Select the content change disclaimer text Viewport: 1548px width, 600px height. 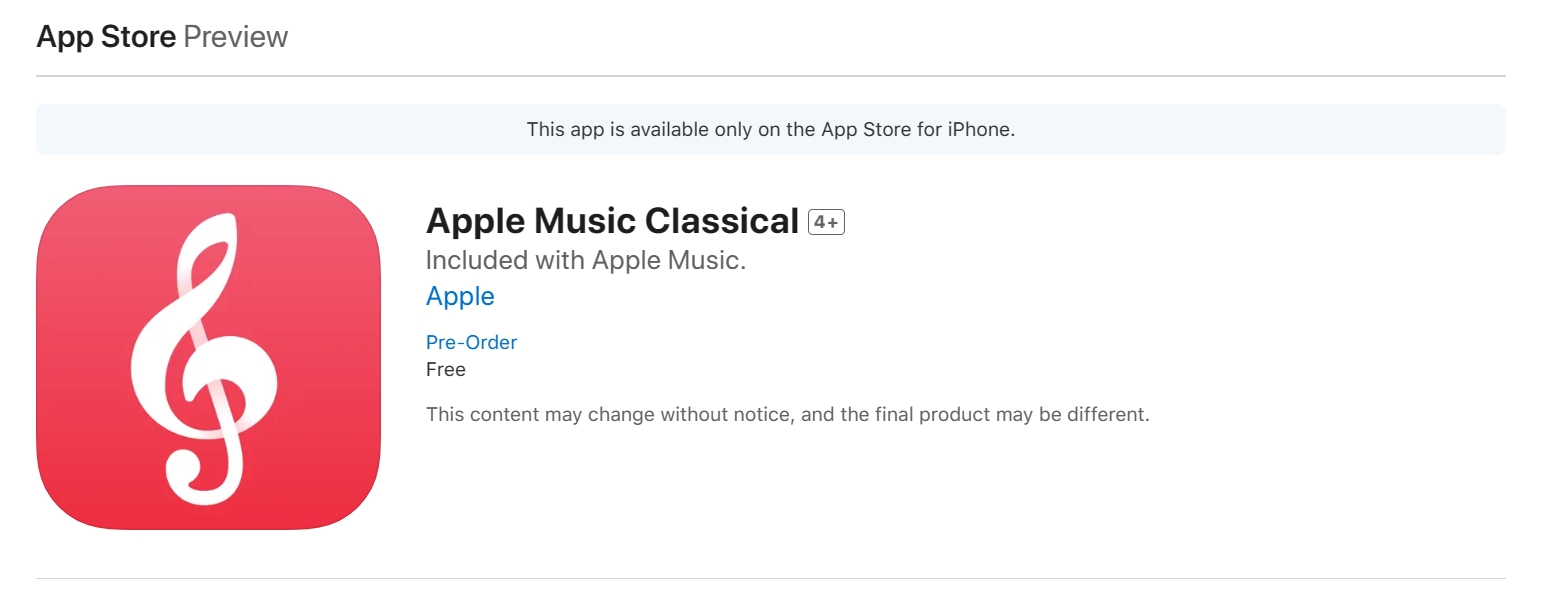tap(788, 413)
